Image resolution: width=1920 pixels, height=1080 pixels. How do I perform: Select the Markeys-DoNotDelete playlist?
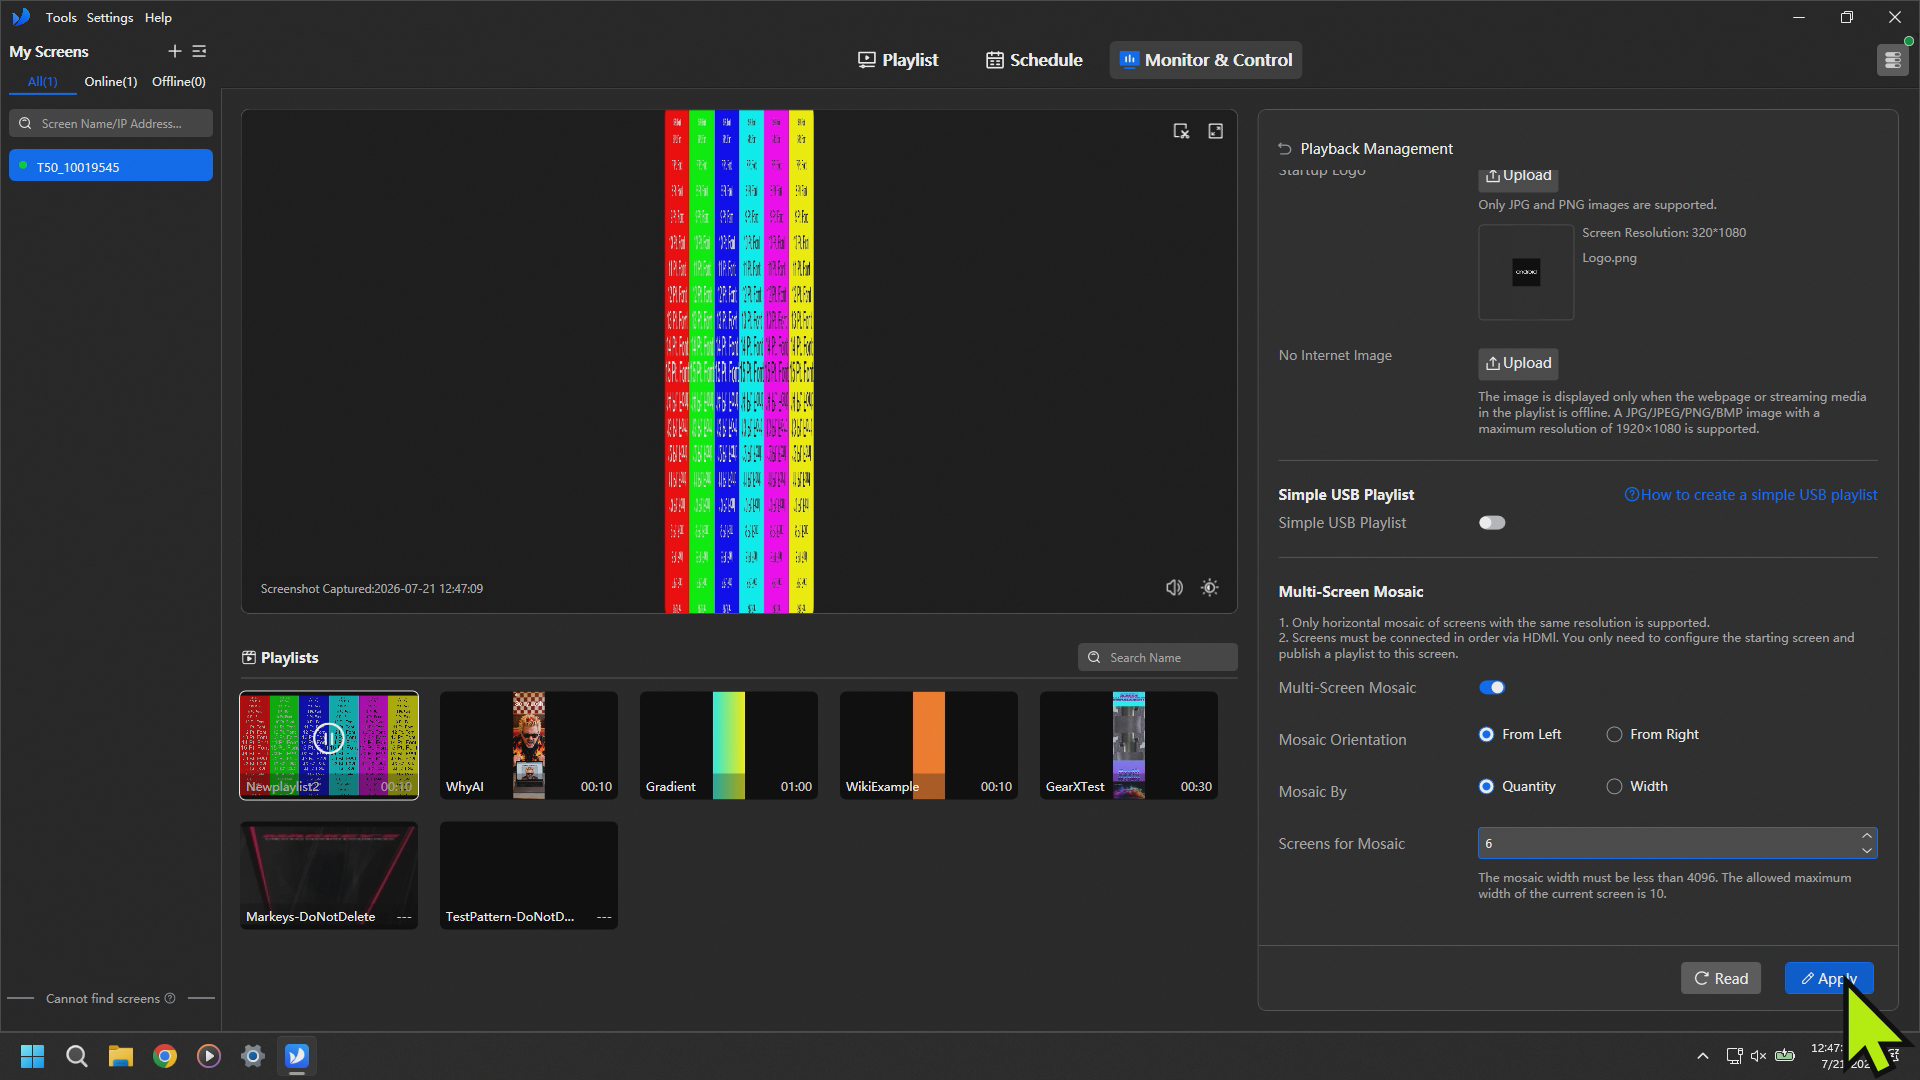click(x=329, y=875)
